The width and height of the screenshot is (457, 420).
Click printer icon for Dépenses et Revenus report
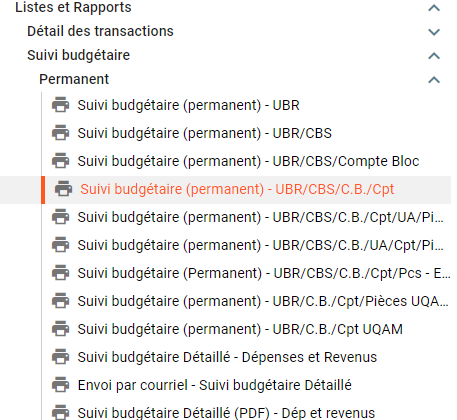click(x=60, y=357)
